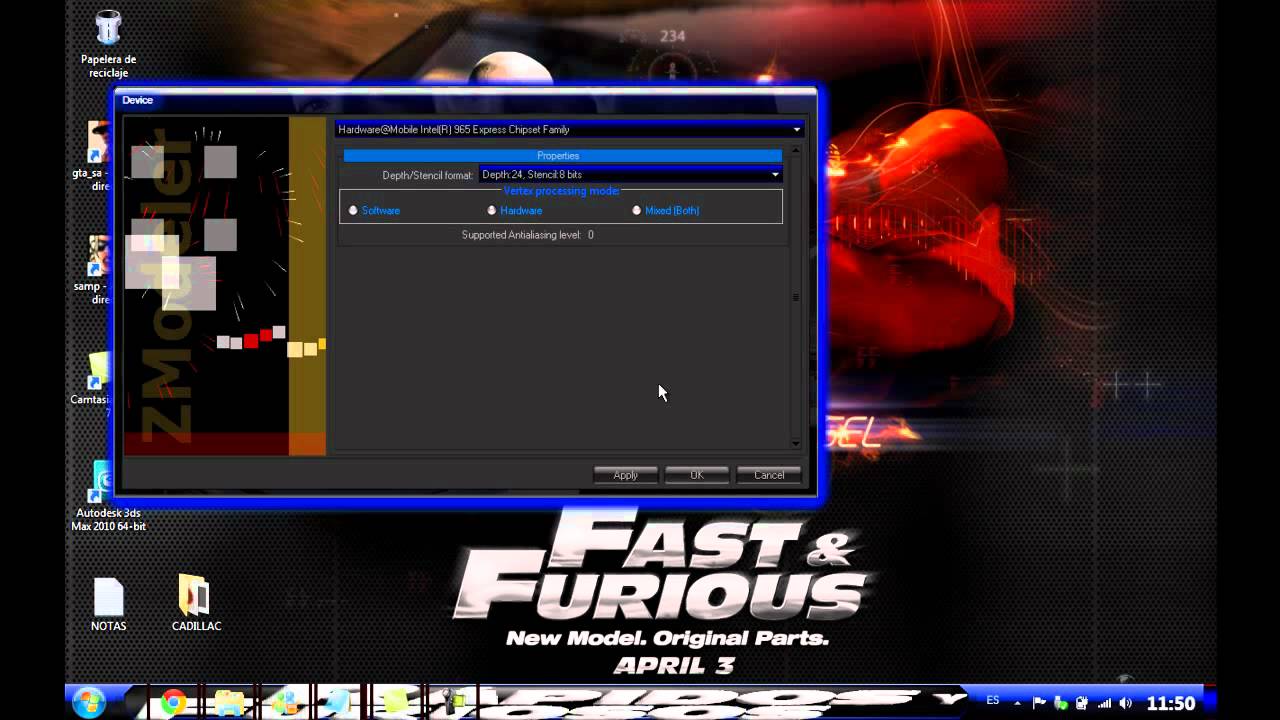Click the Action Center flag icon
The height and width of the screenshot is (720, 1280).
click(1040, 703)
